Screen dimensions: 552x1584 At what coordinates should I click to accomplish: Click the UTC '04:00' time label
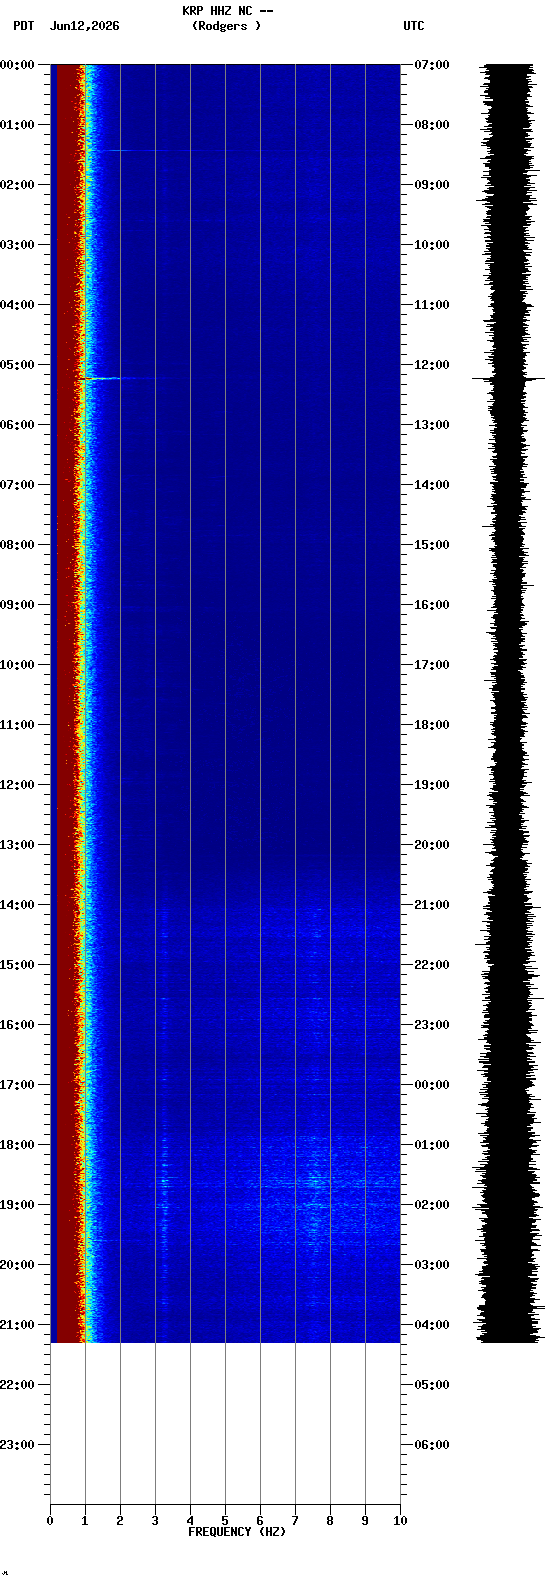(432, 1325)
